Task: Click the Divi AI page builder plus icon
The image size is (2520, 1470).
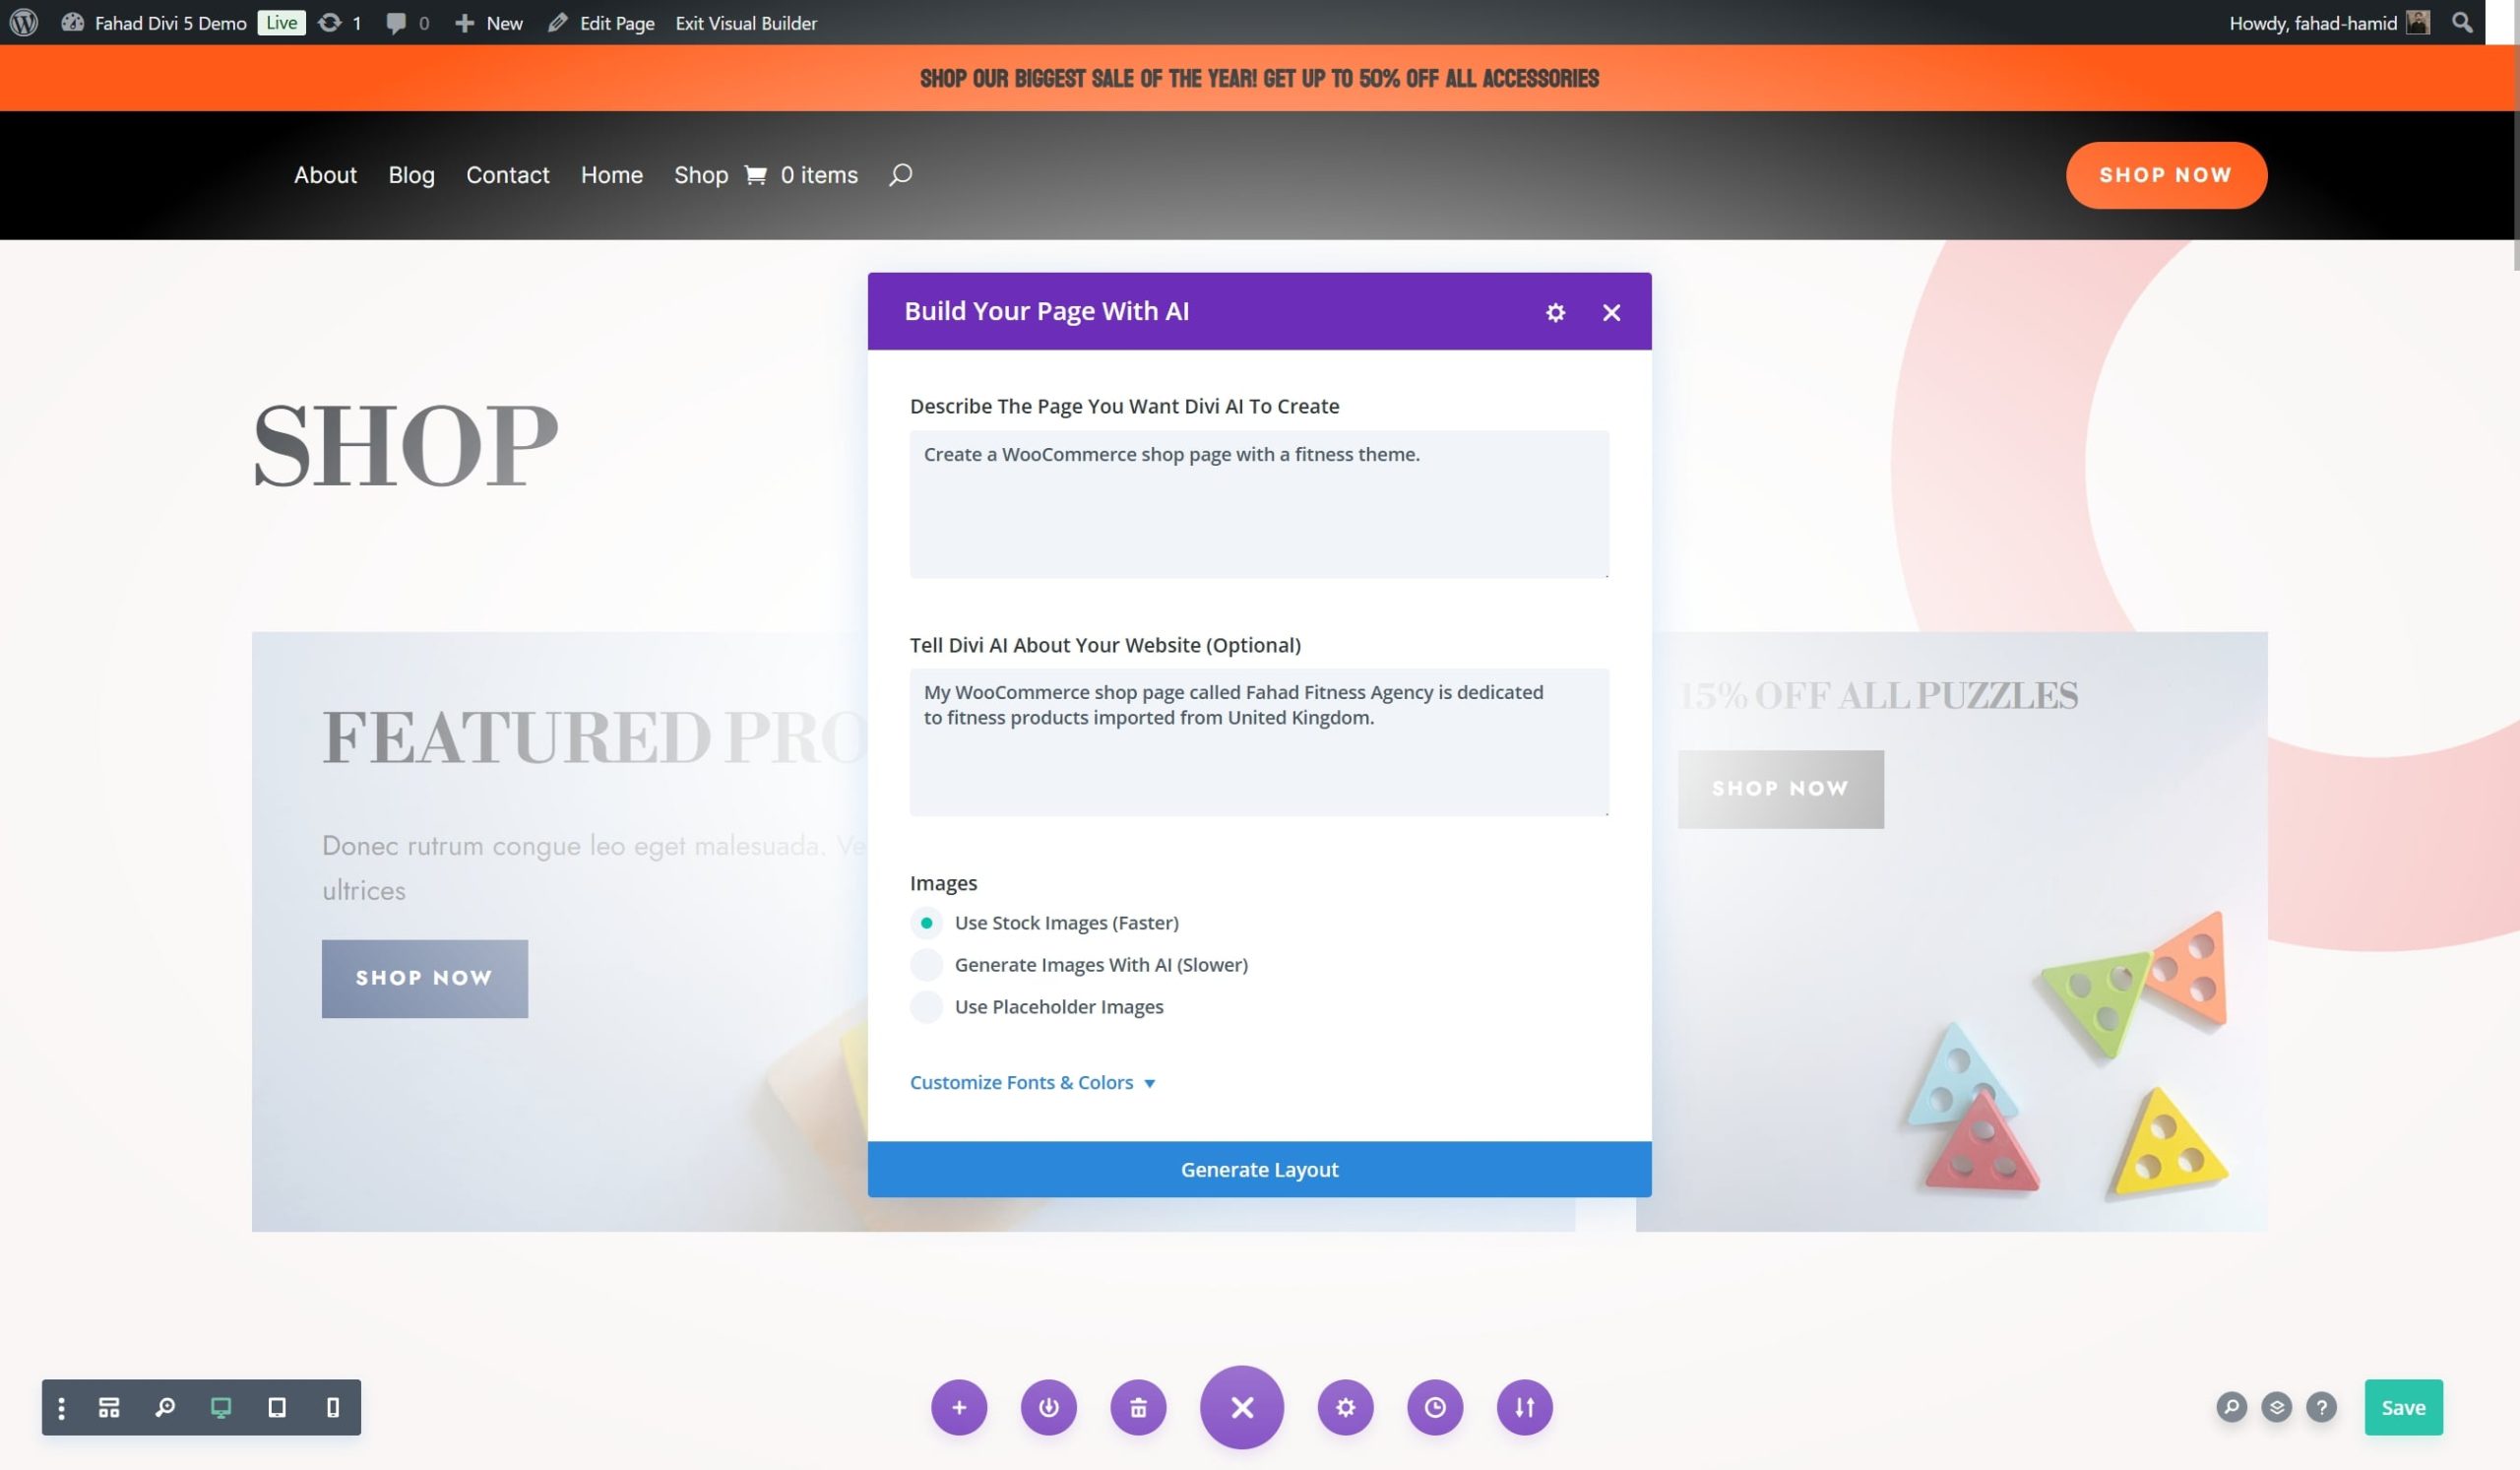Action: tap(959, 1407)
